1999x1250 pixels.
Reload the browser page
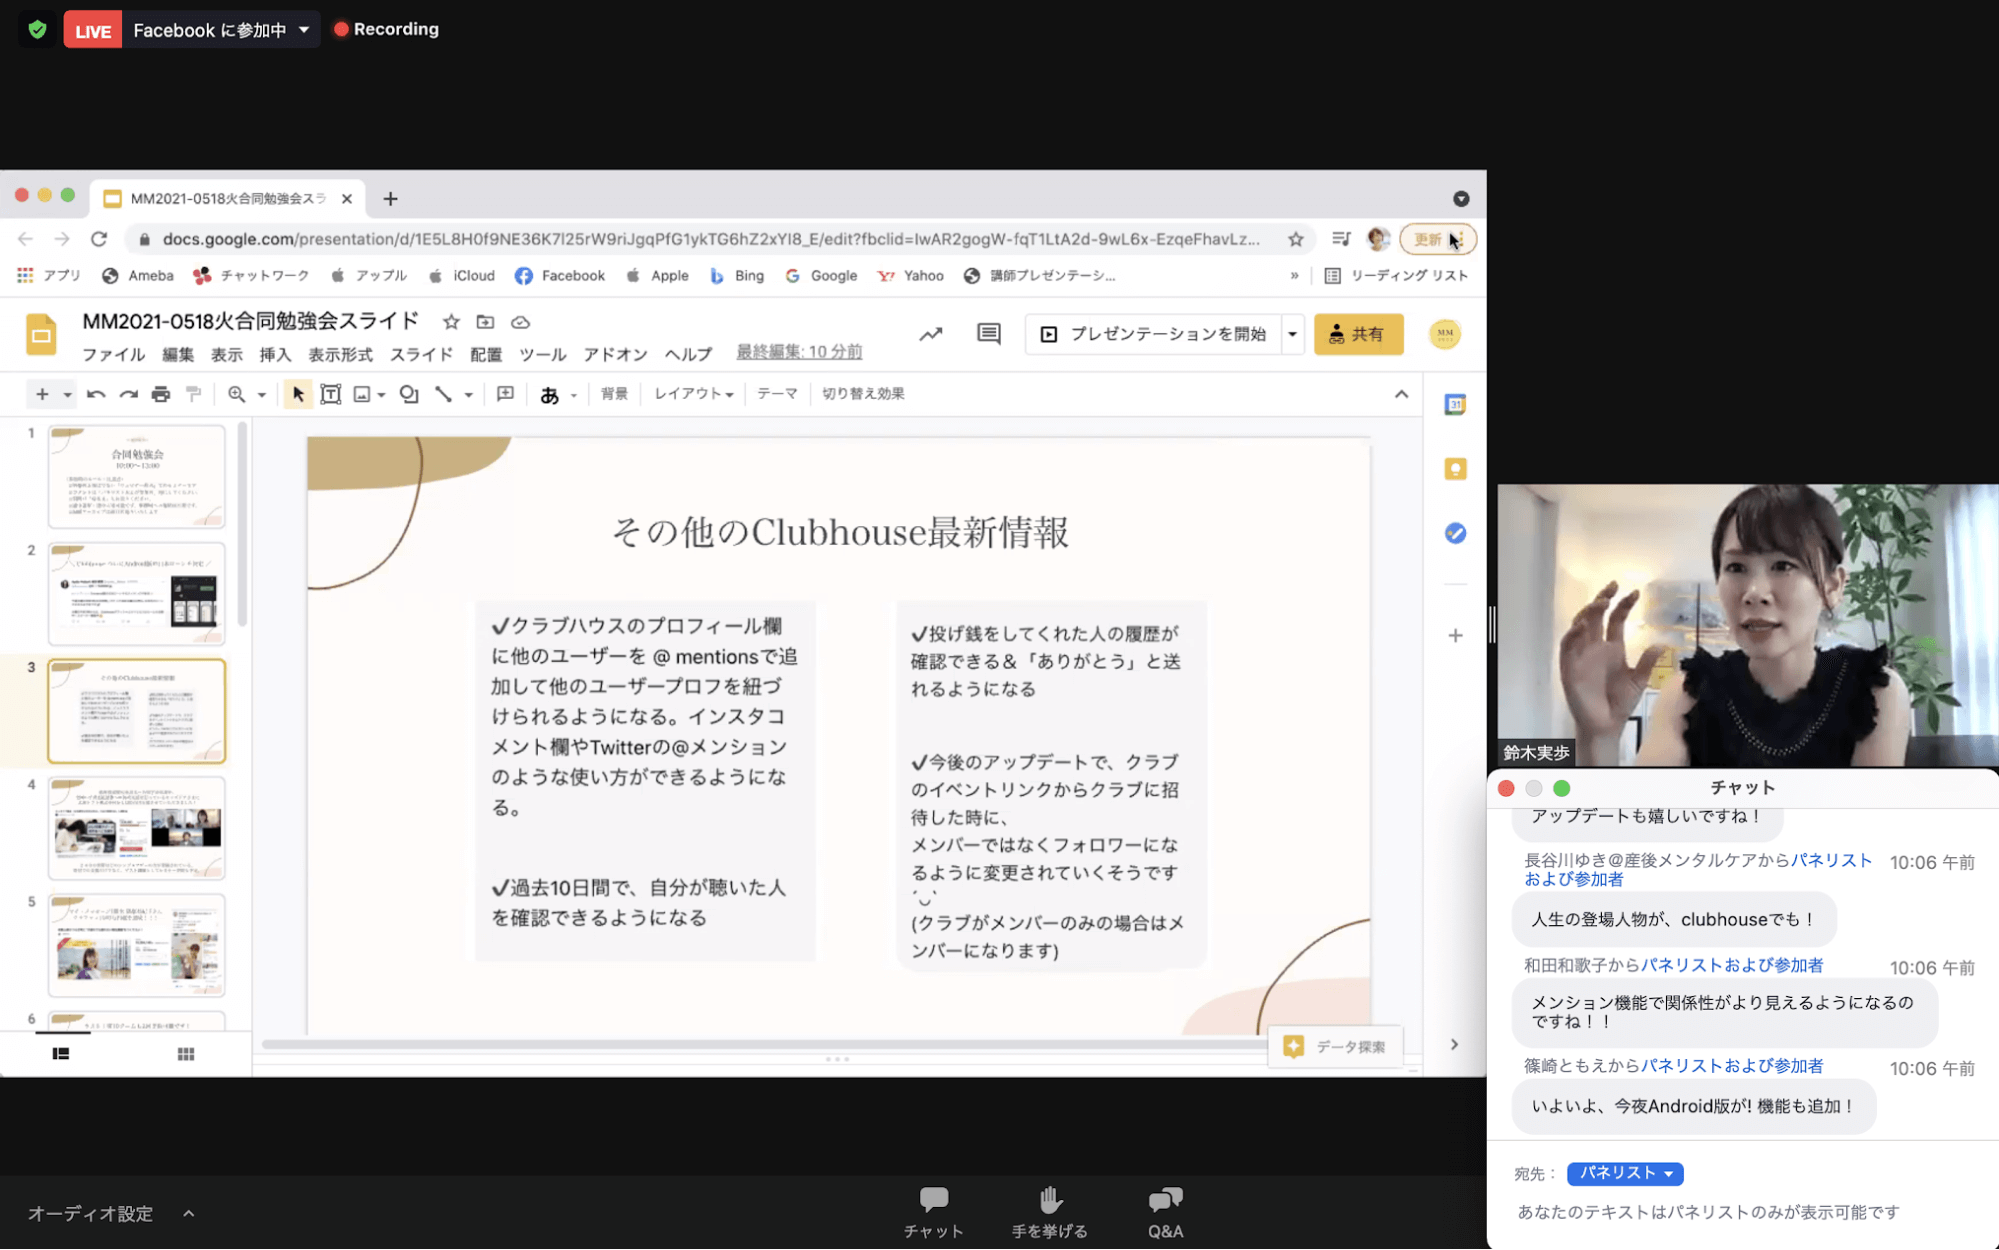[98, 239]
